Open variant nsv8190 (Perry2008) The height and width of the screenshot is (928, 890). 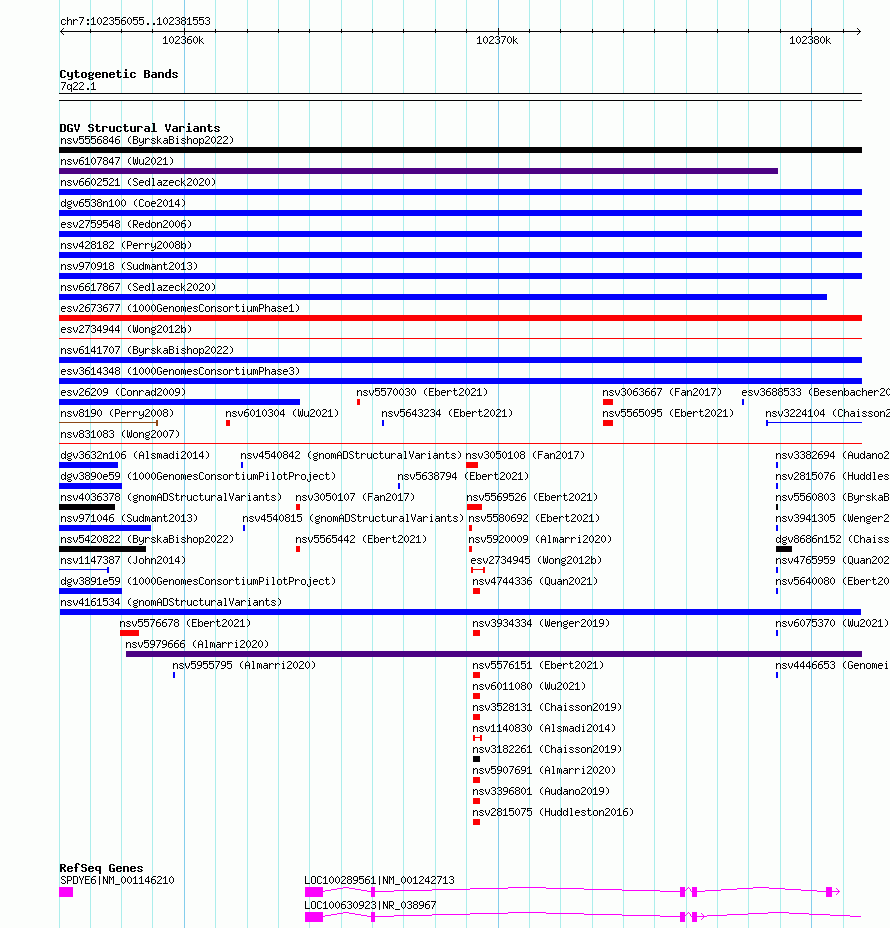(117, 413)
